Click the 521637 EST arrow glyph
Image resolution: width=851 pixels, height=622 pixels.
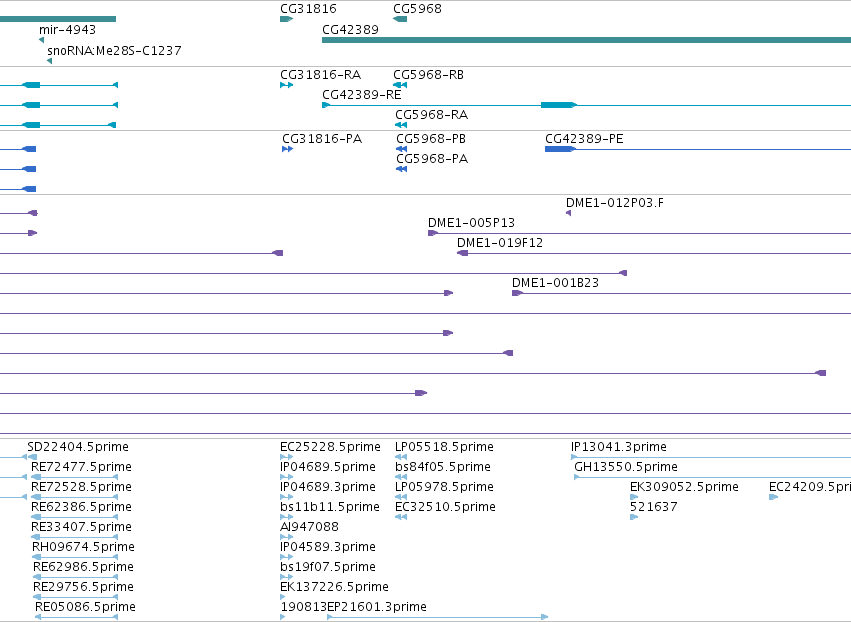click(634, 517)
